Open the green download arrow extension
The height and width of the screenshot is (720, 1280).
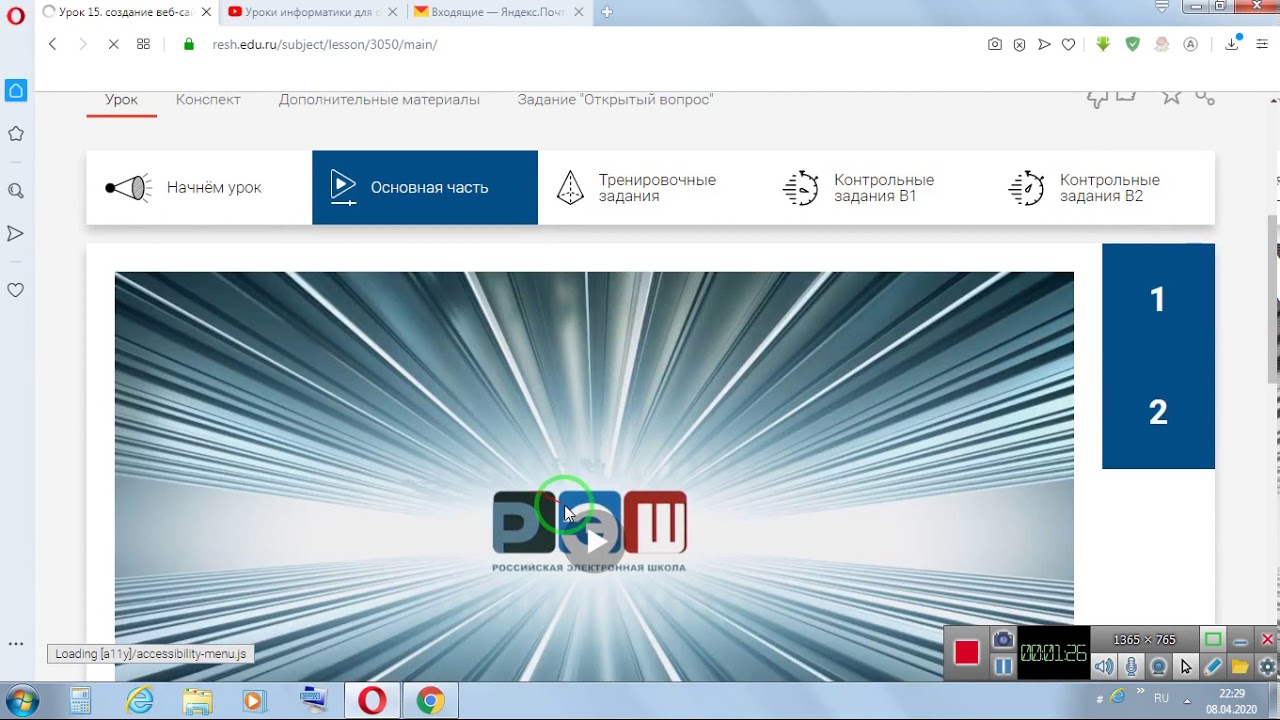tap(1103, 44)
